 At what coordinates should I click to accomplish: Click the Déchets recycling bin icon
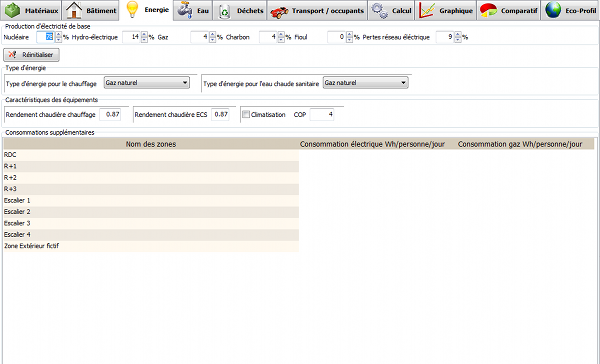[x=225, y=11]
